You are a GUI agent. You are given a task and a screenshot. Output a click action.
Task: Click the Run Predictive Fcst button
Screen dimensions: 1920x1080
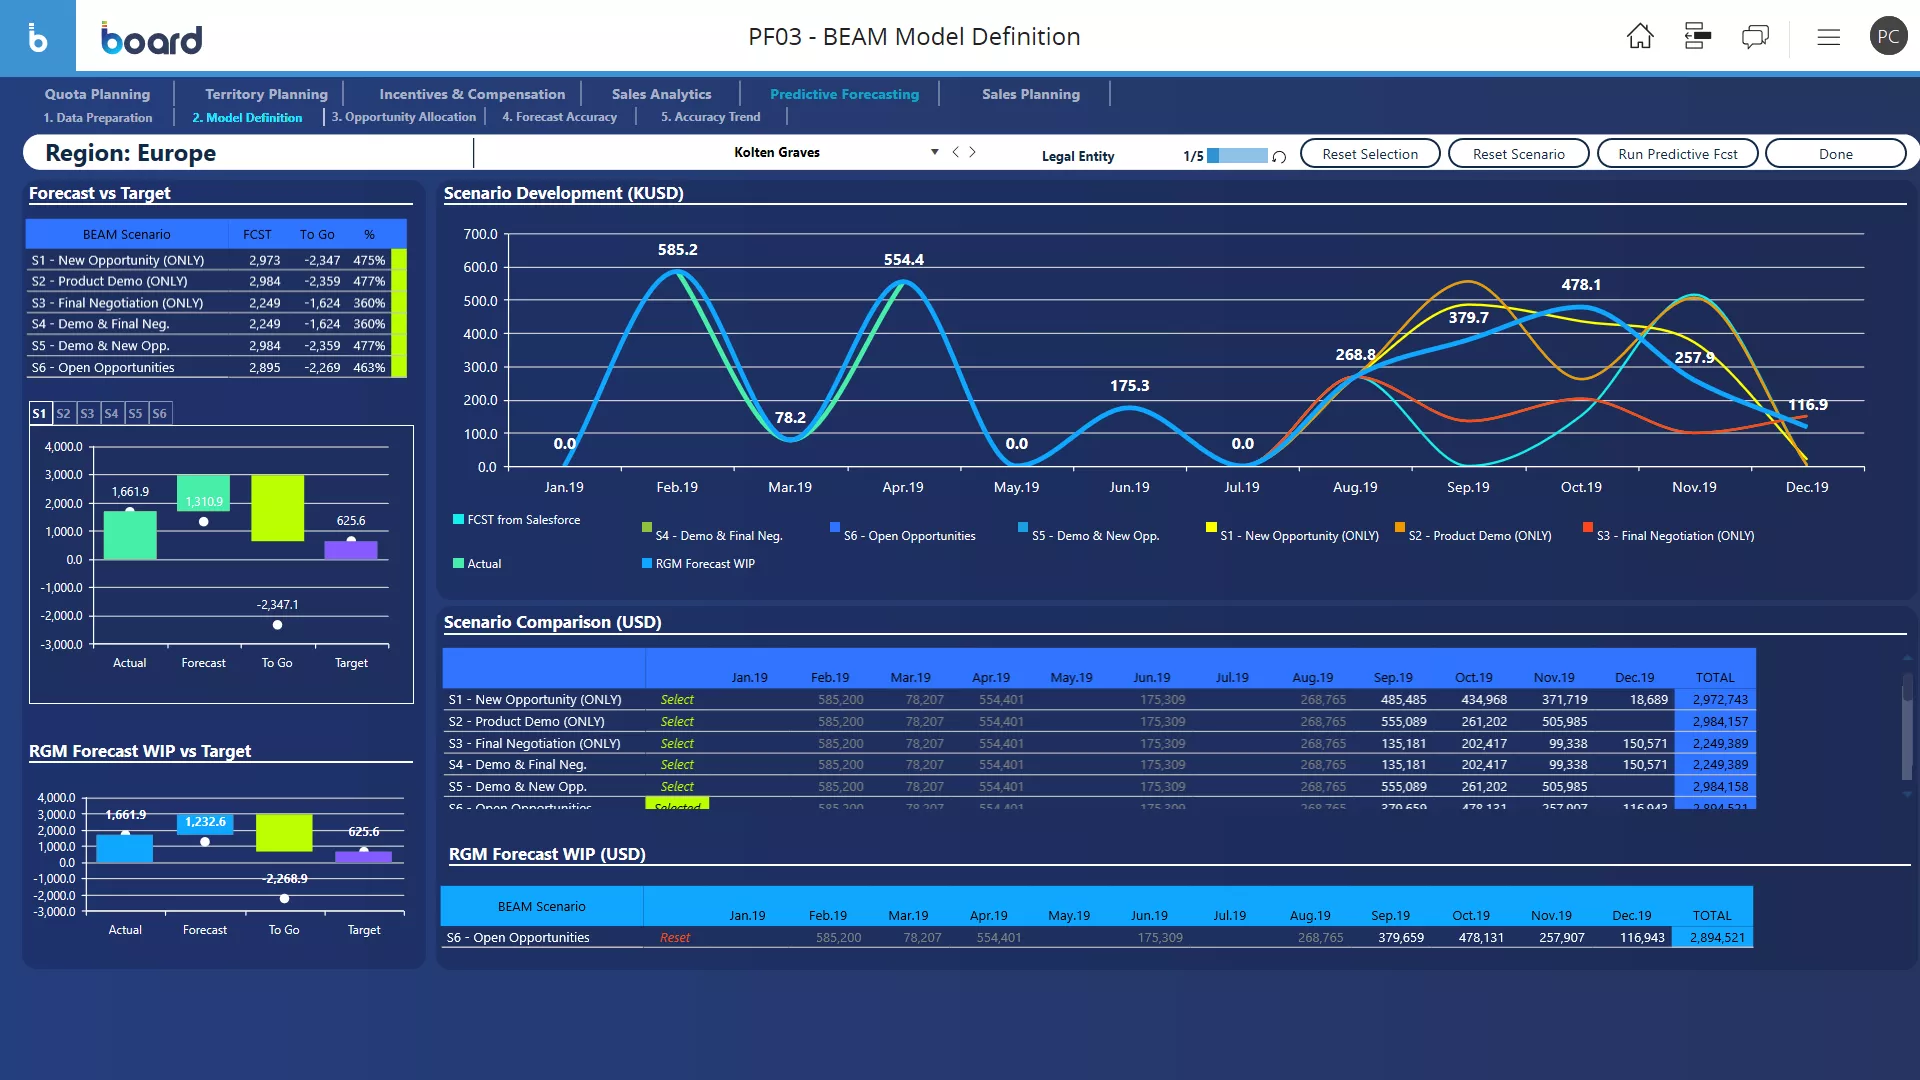1677,153
